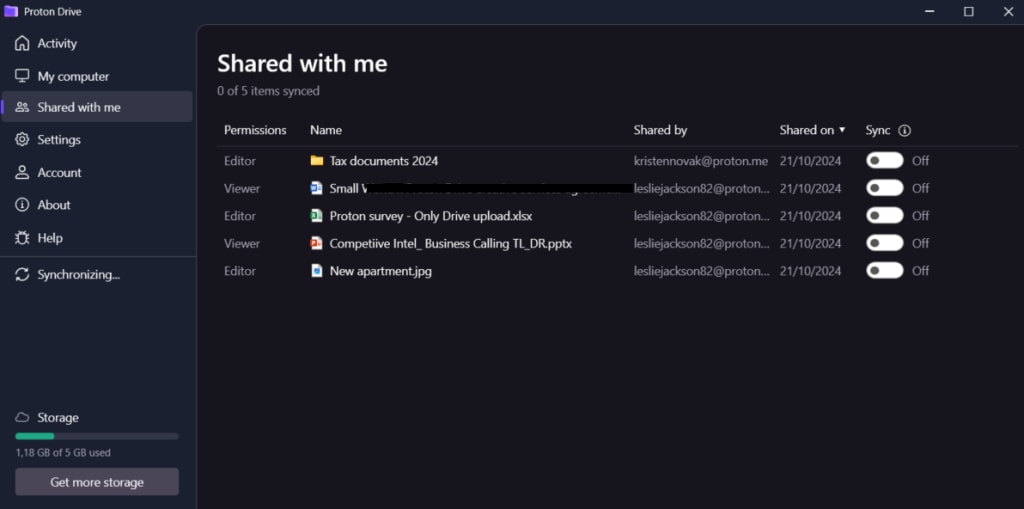Click the Storage label in sidebar
1024x509 pixels.
tap(58, 417)
